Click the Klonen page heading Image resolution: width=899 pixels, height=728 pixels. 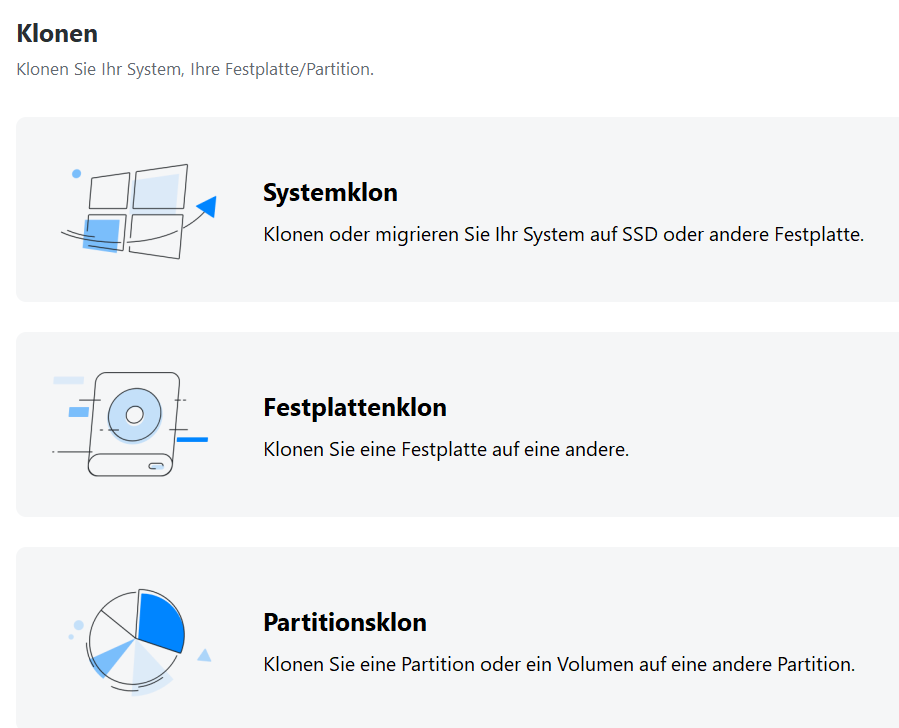(x=57, y=33)
